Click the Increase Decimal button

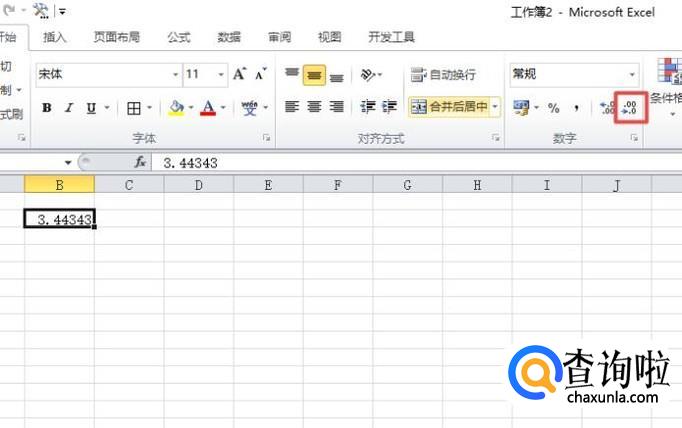(606, 108)
